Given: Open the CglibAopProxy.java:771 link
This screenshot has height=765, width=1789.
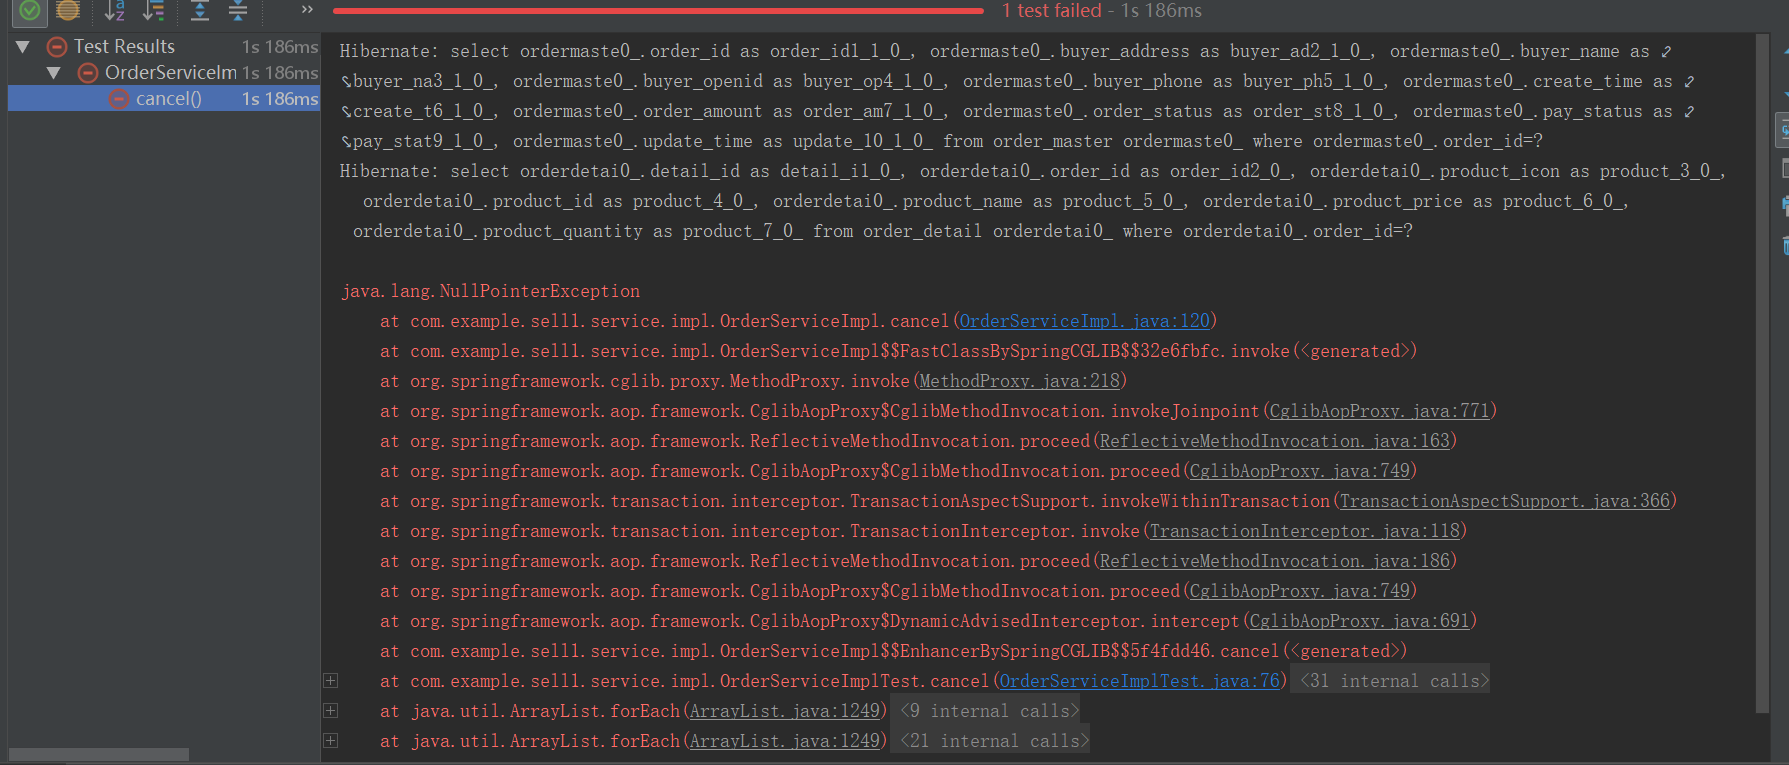Looking at the screenshot, I should [x=1379, y=411].
